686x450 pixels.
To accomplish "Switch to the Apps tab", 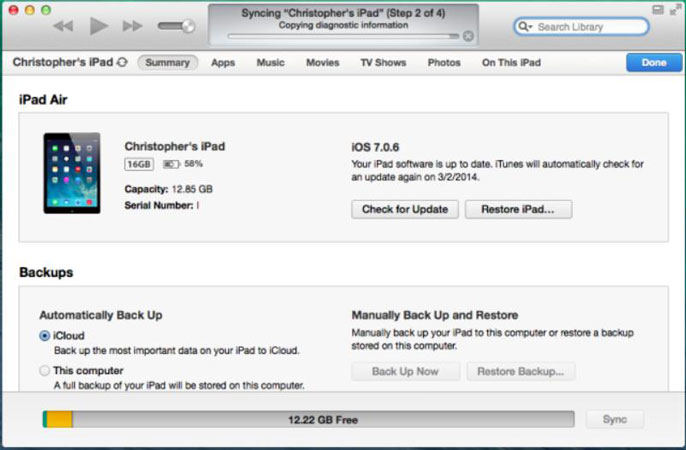I will coord(223,63).
